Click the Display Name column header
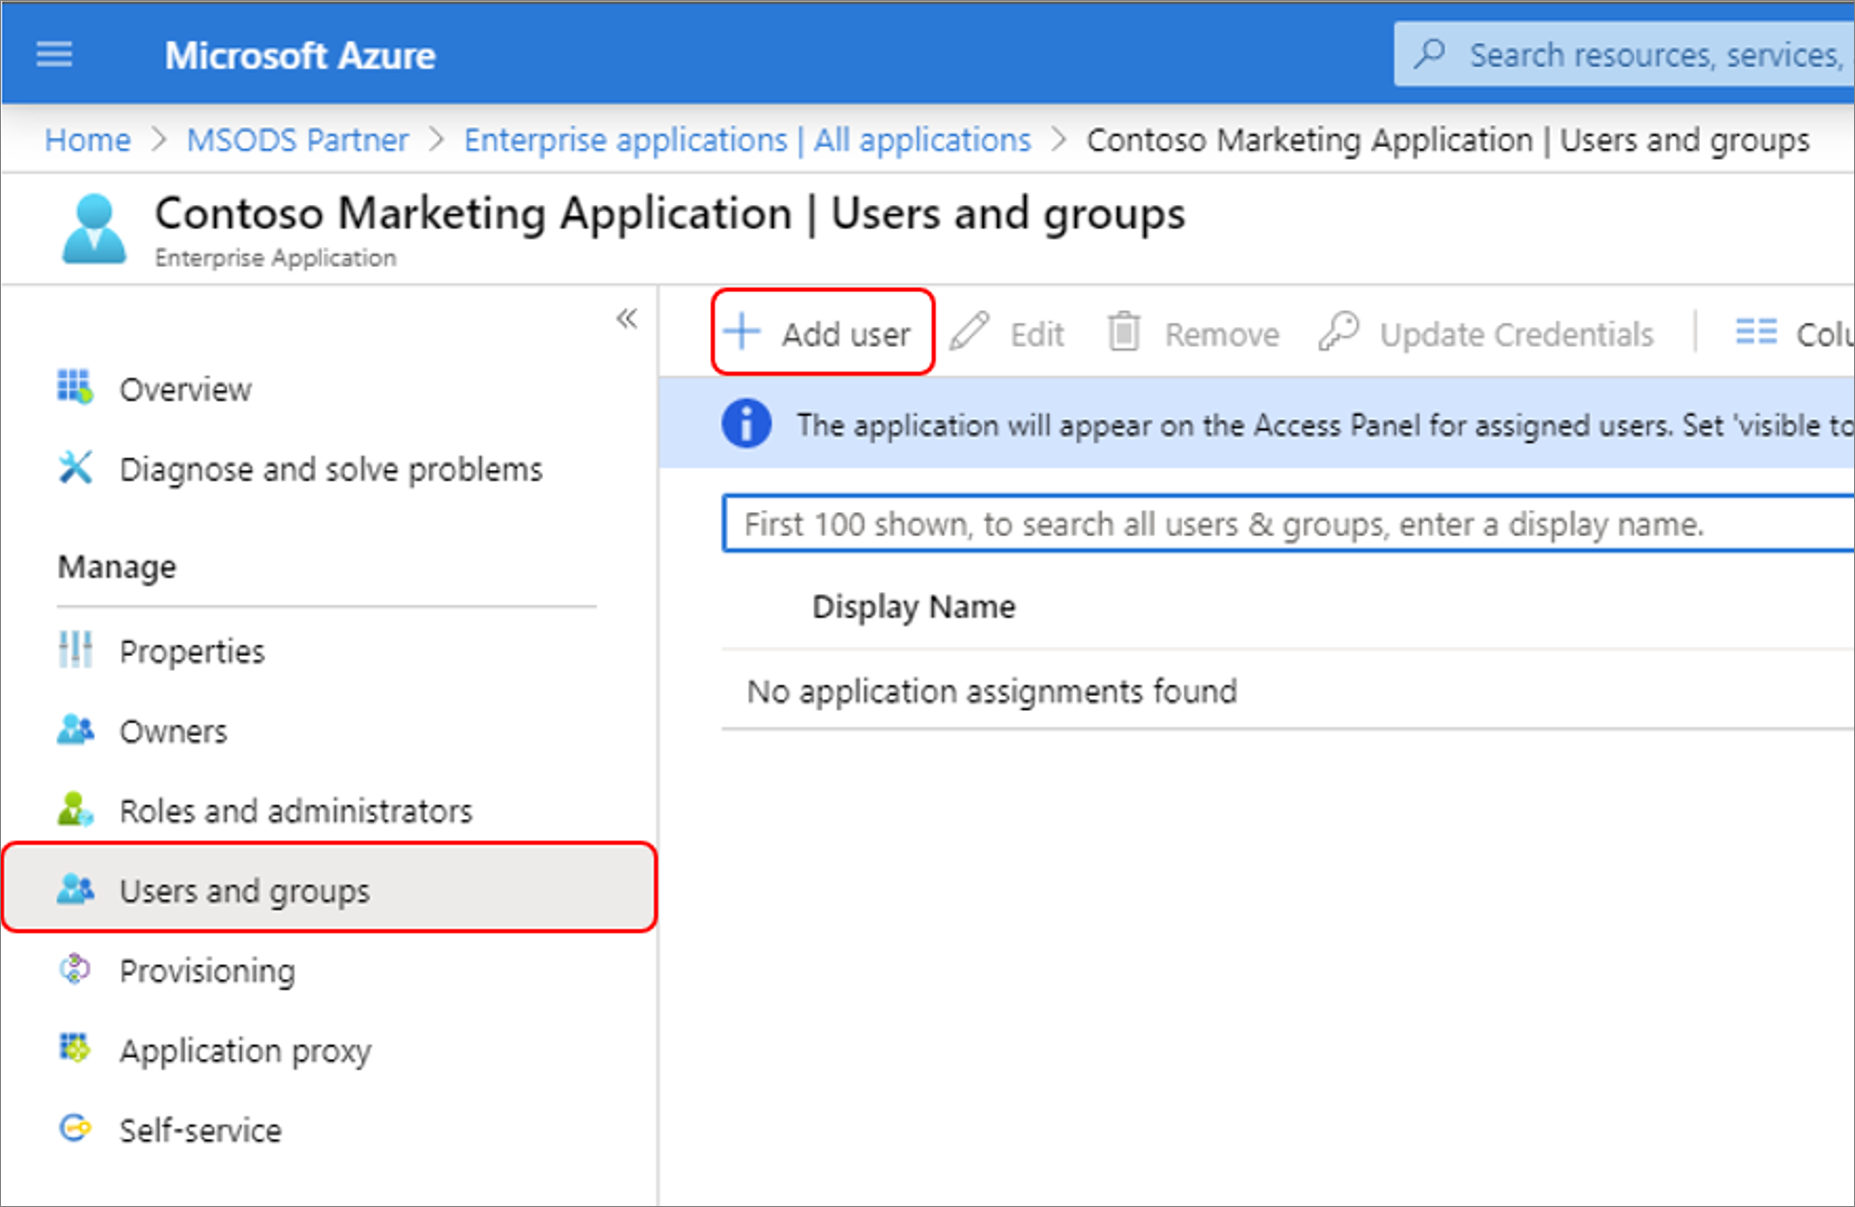Image resolution: width=1855 pixels, height=1207 pixels. (x=914, y=606)
